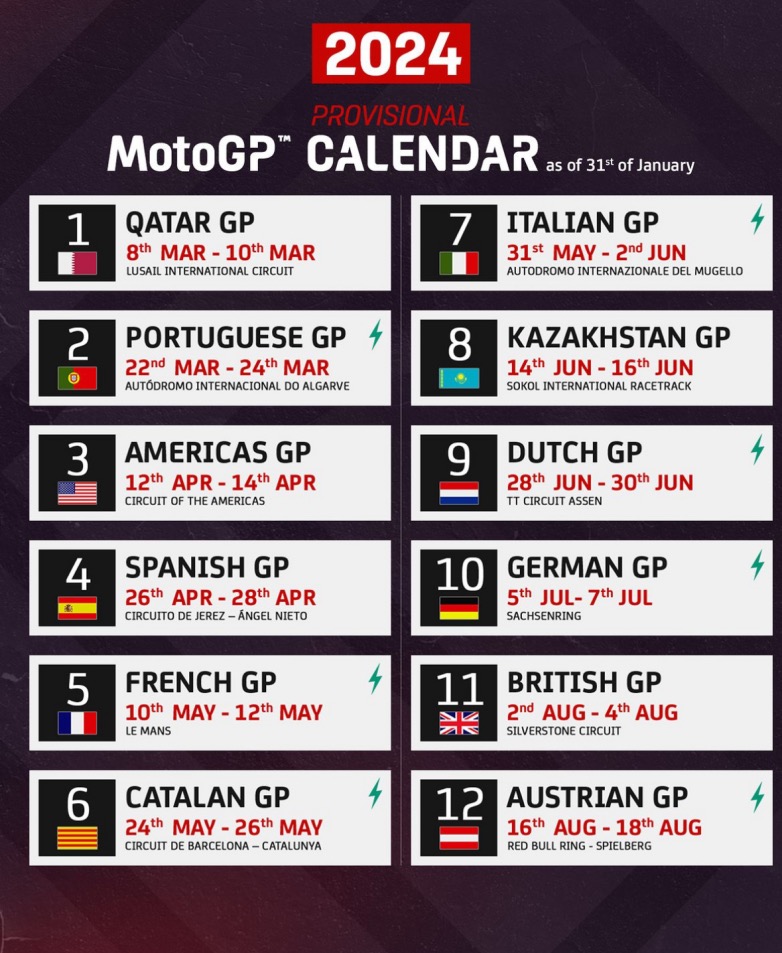Click the QATAR GP title

[190, 222]
